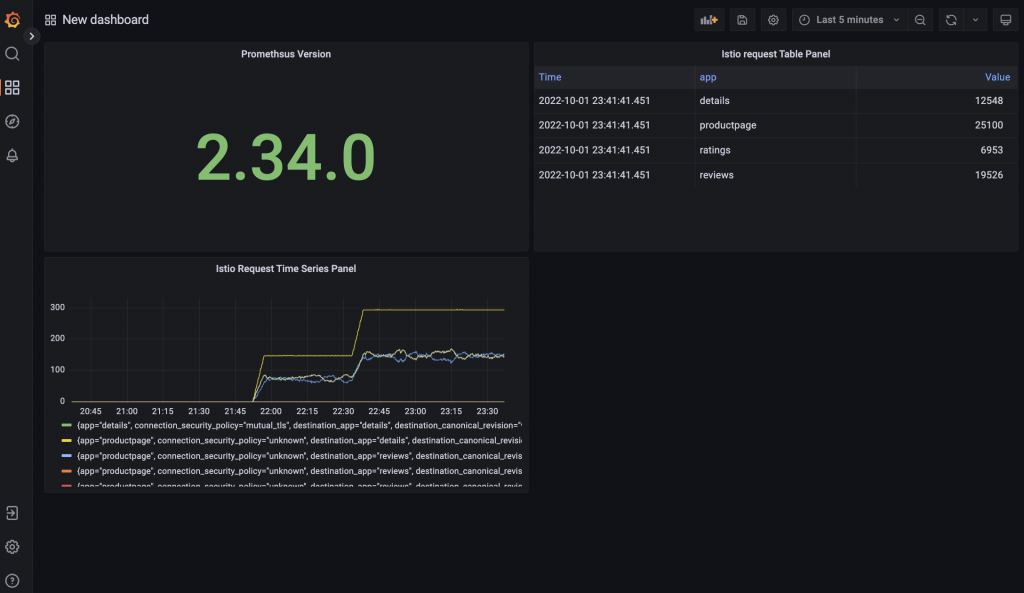
Task: Sort the table by the Value column
Action: coord(997,77)
